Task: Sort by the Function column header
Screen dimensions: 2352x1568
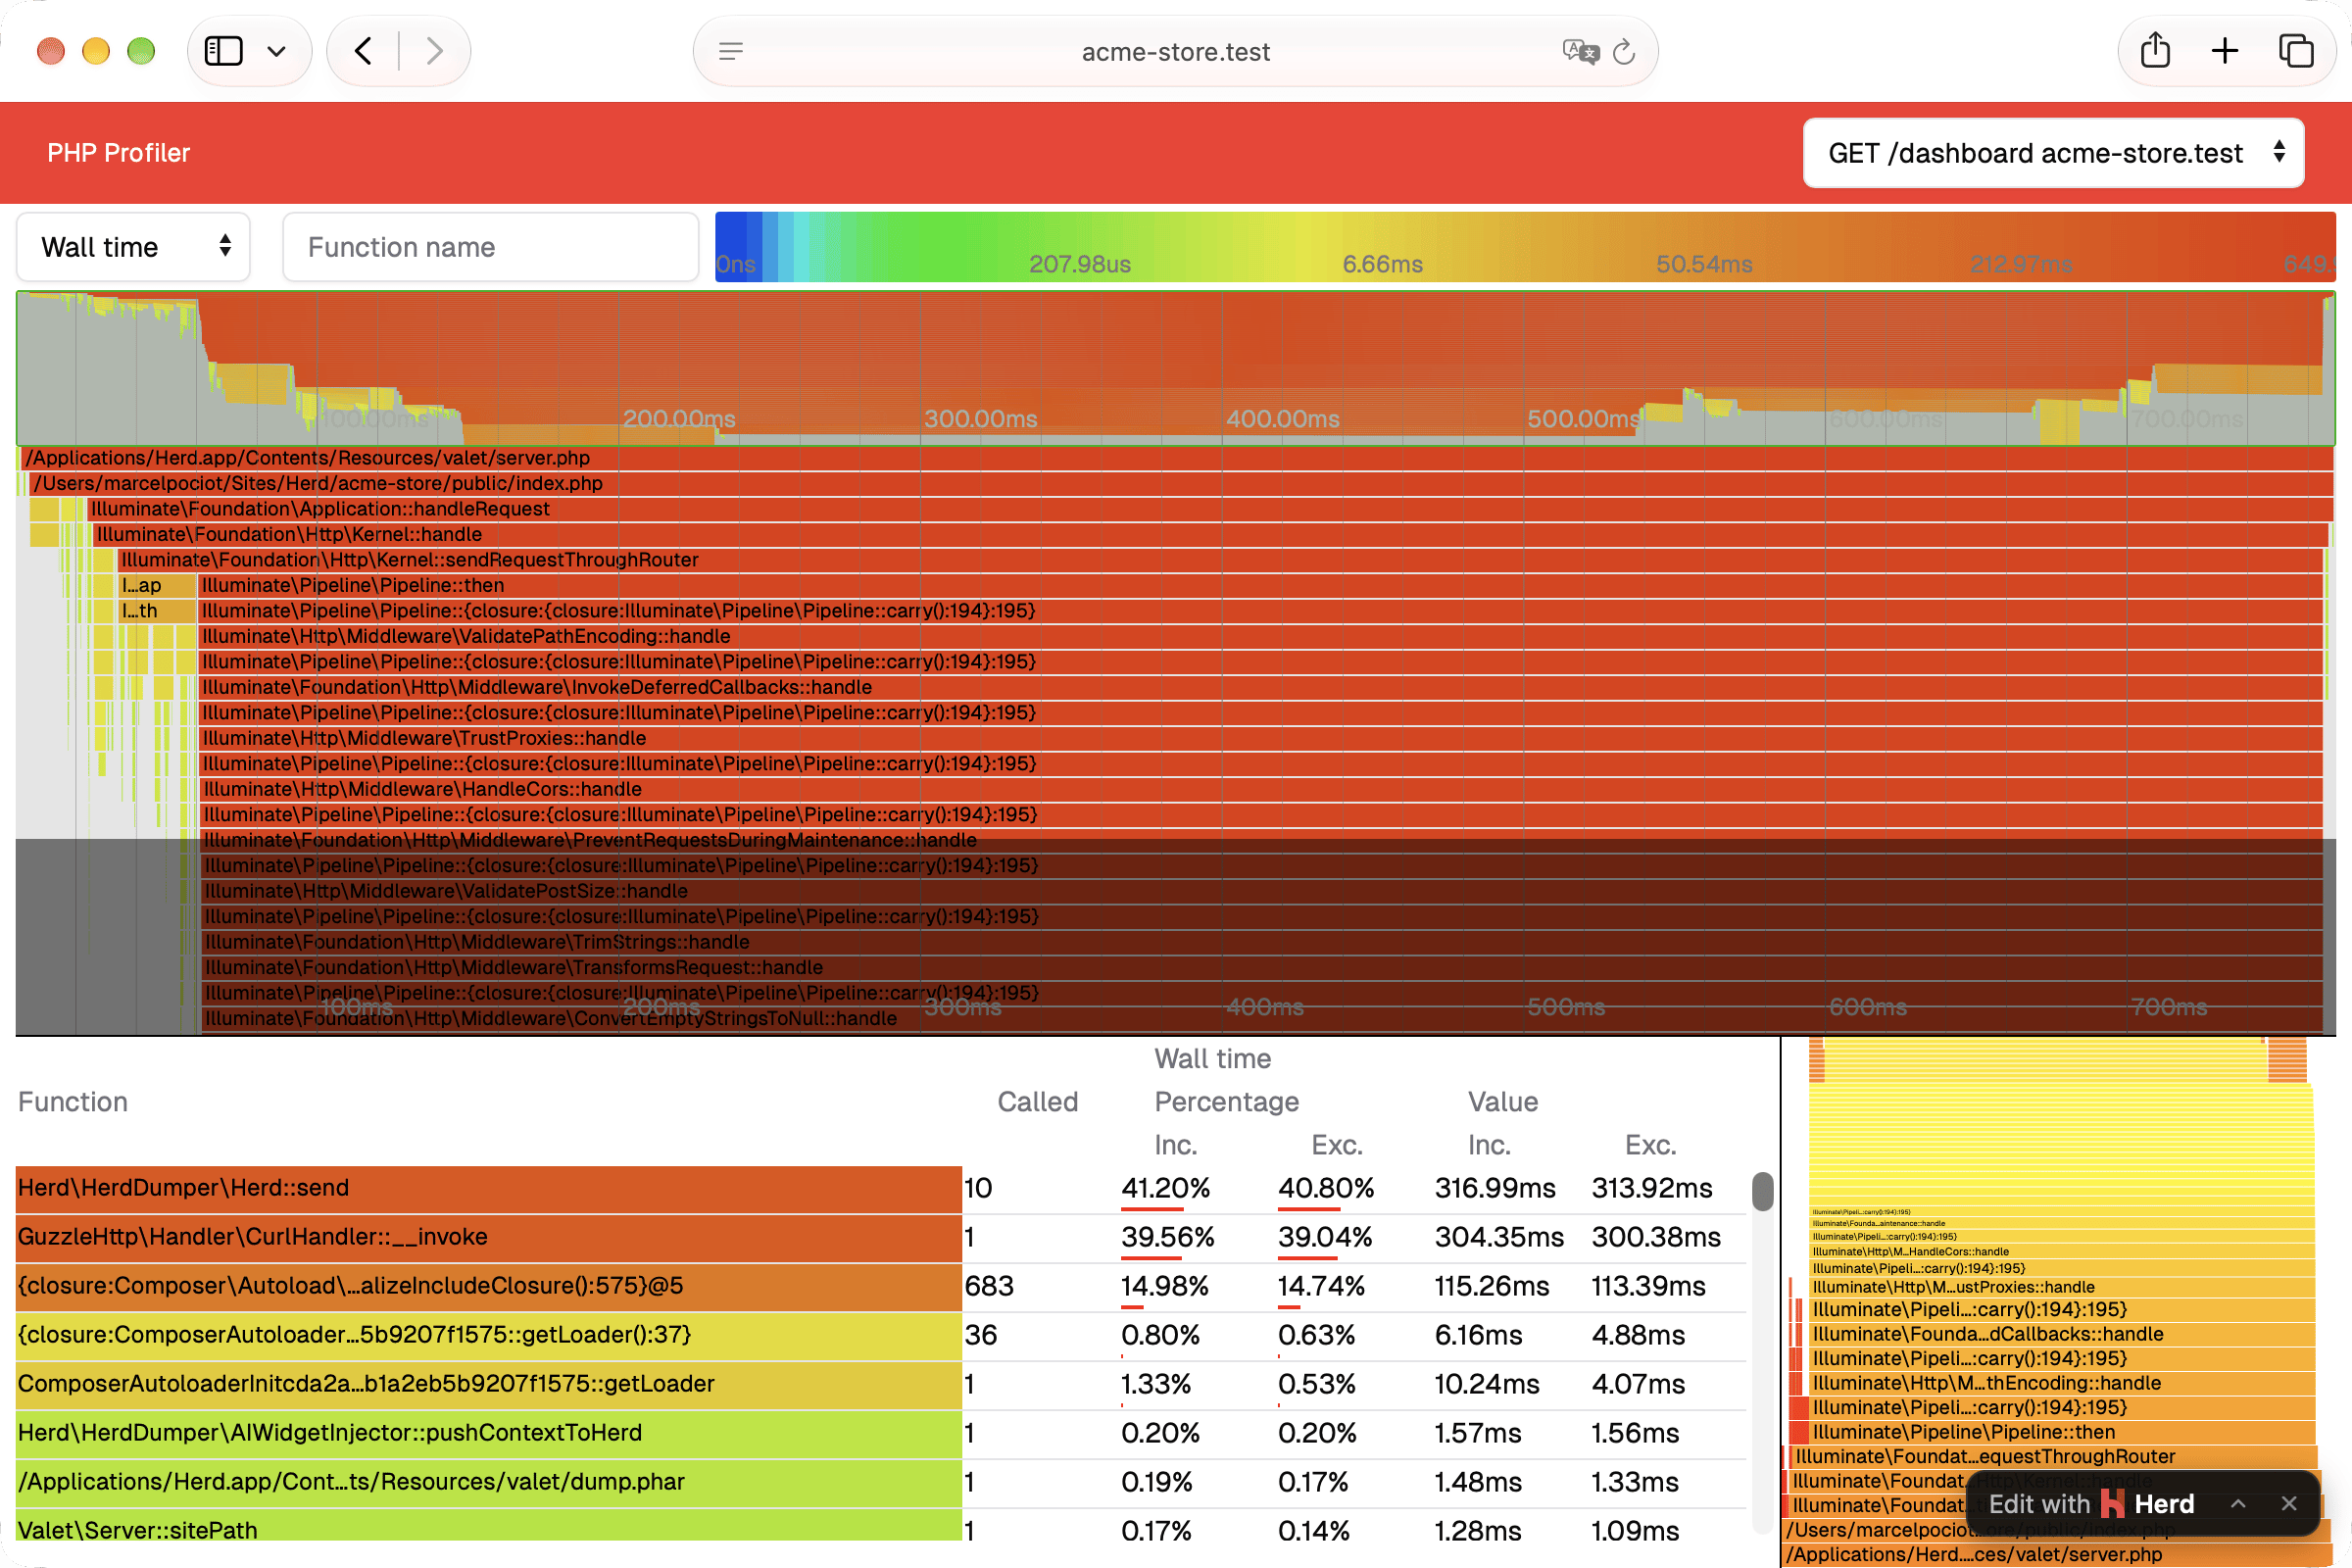Action: coord(73,1102)
